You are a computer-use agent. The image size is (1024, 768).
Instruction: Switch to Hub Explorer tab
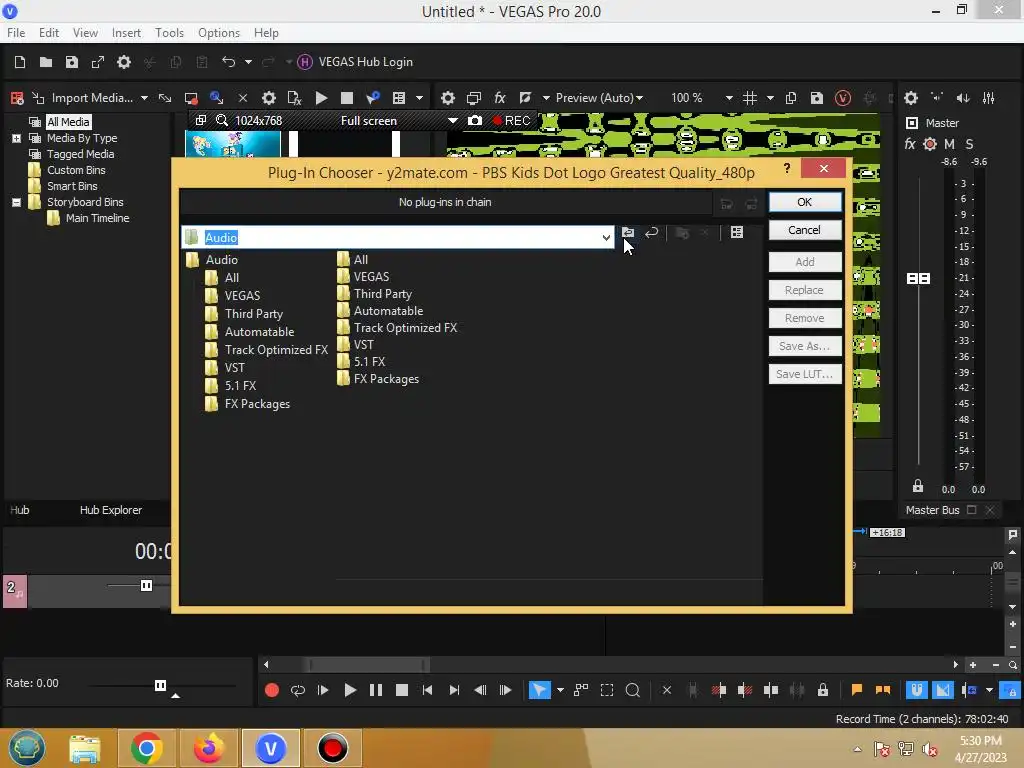(x=110, y=510)
